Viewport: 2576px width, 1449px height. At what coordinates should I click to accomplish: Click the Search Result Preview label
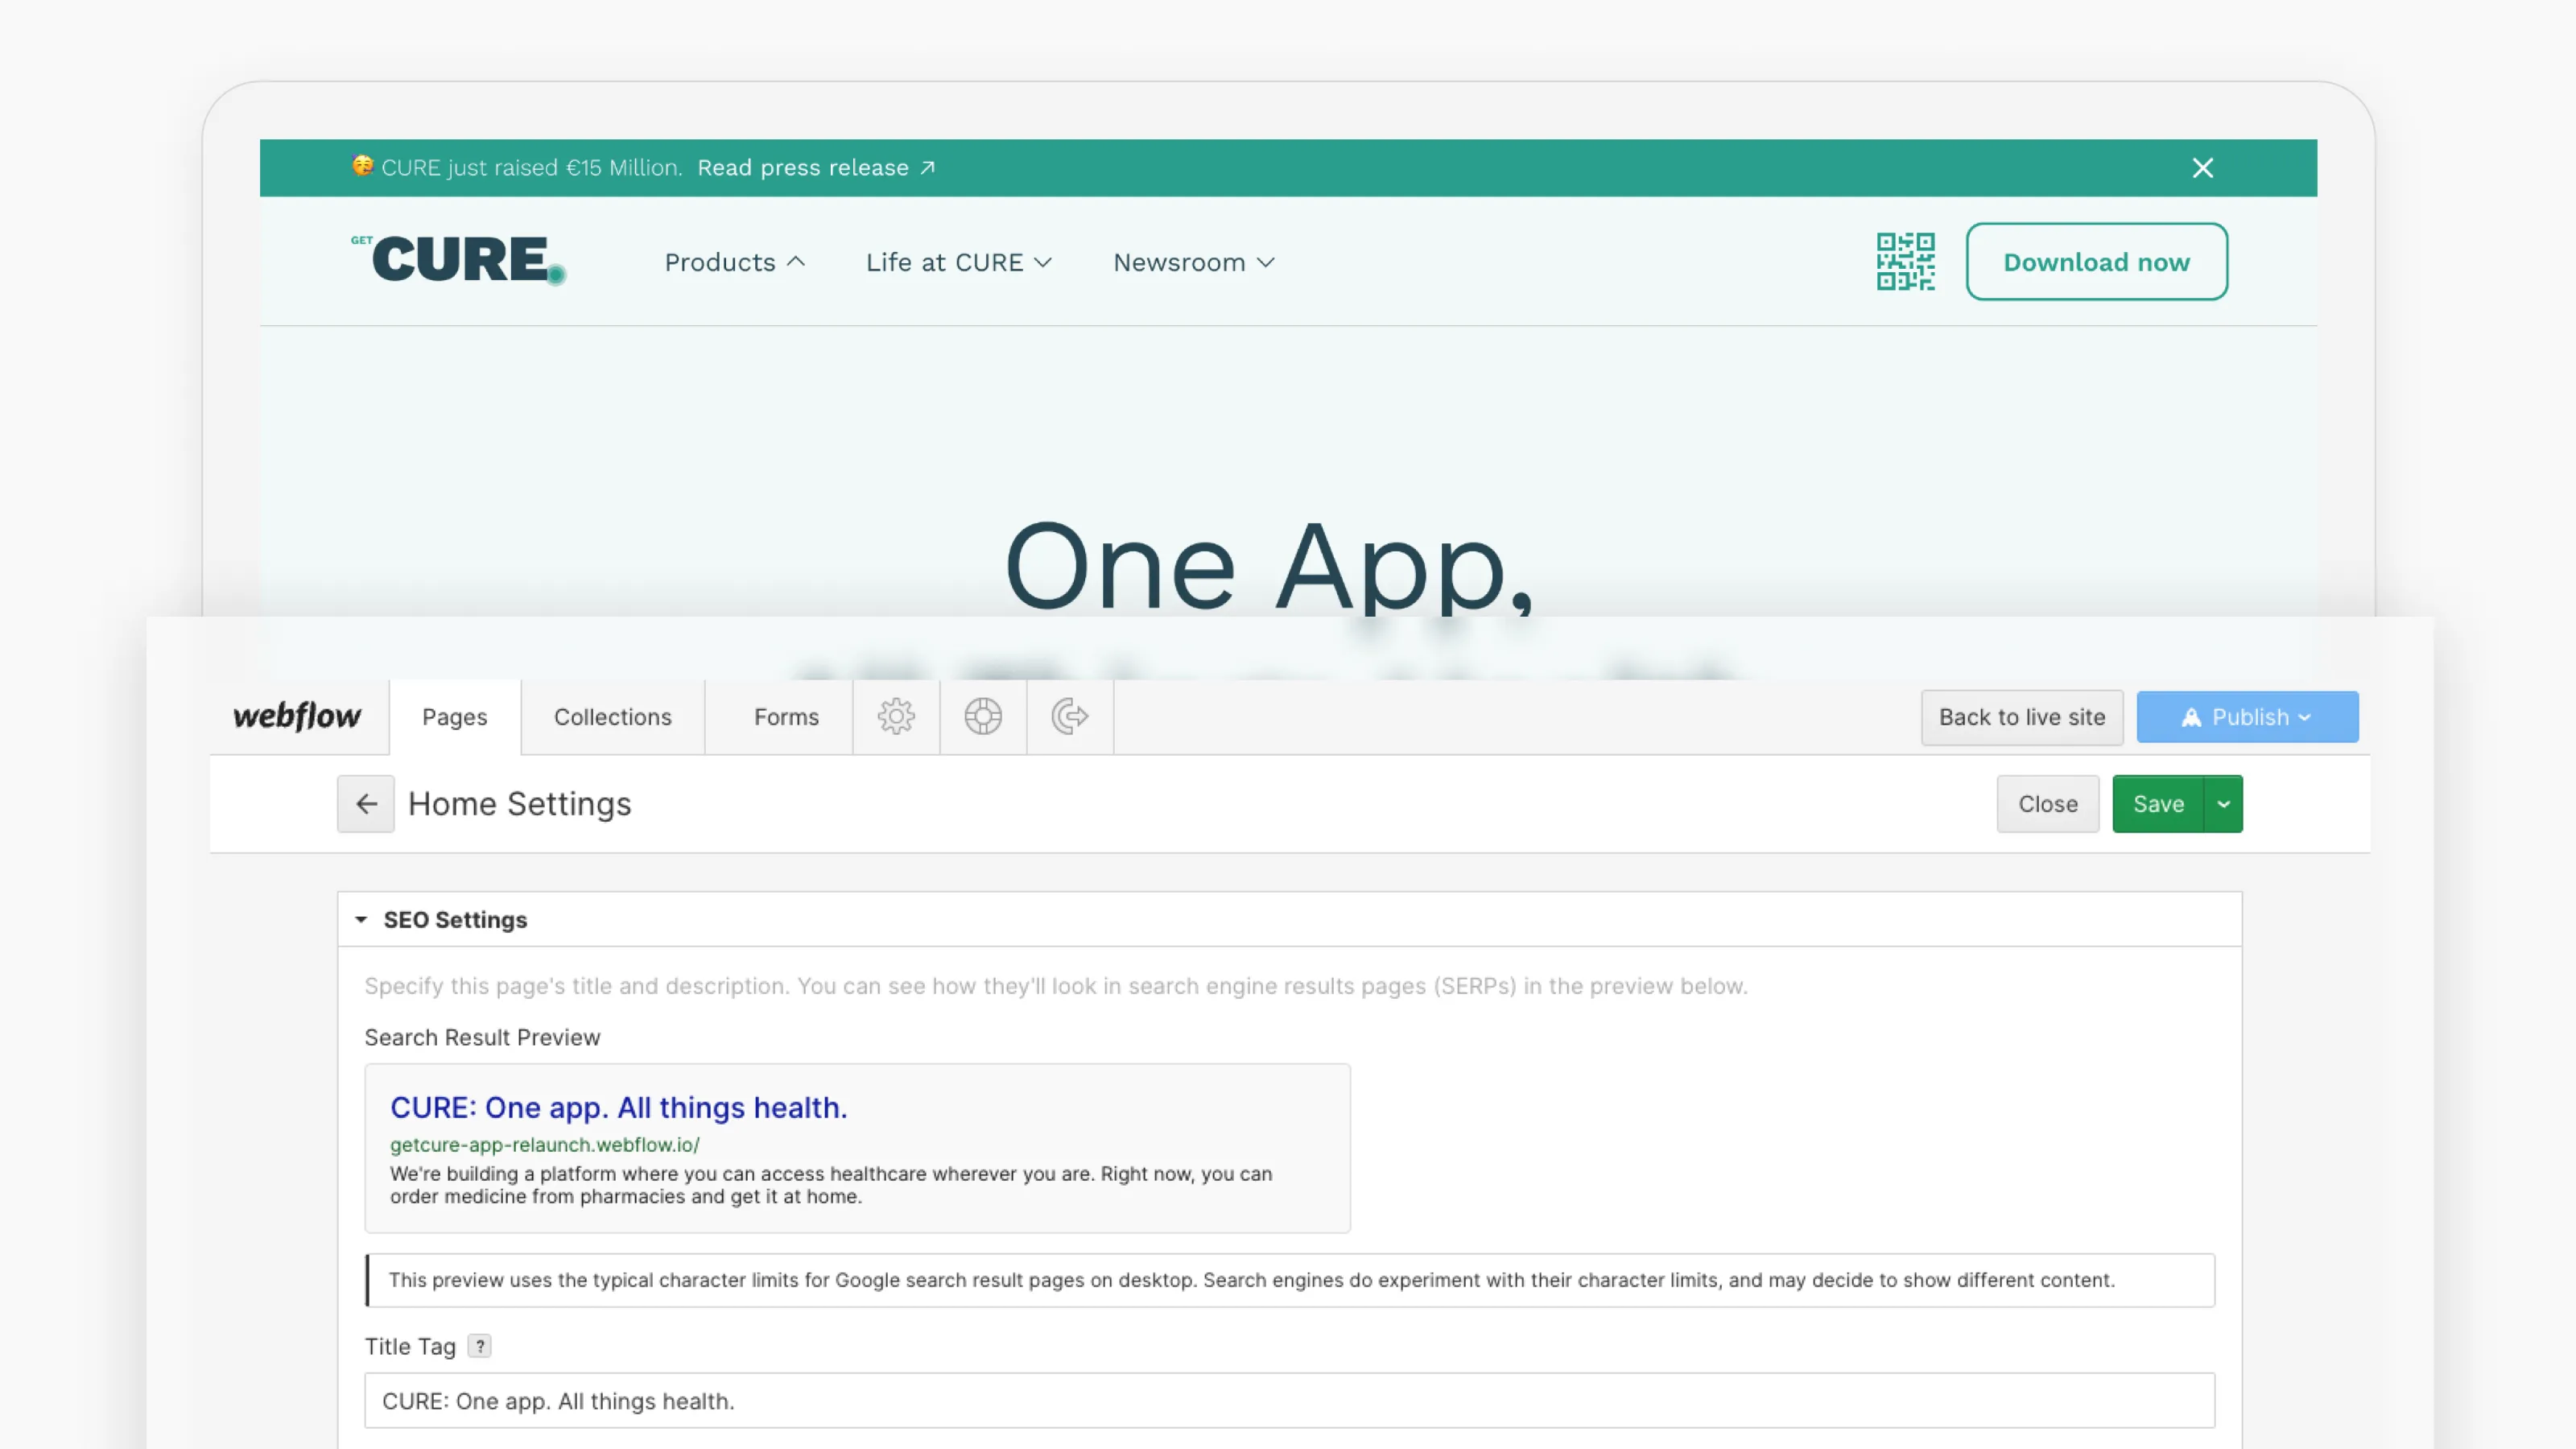pyautogui.click(x=482, y=1037)
